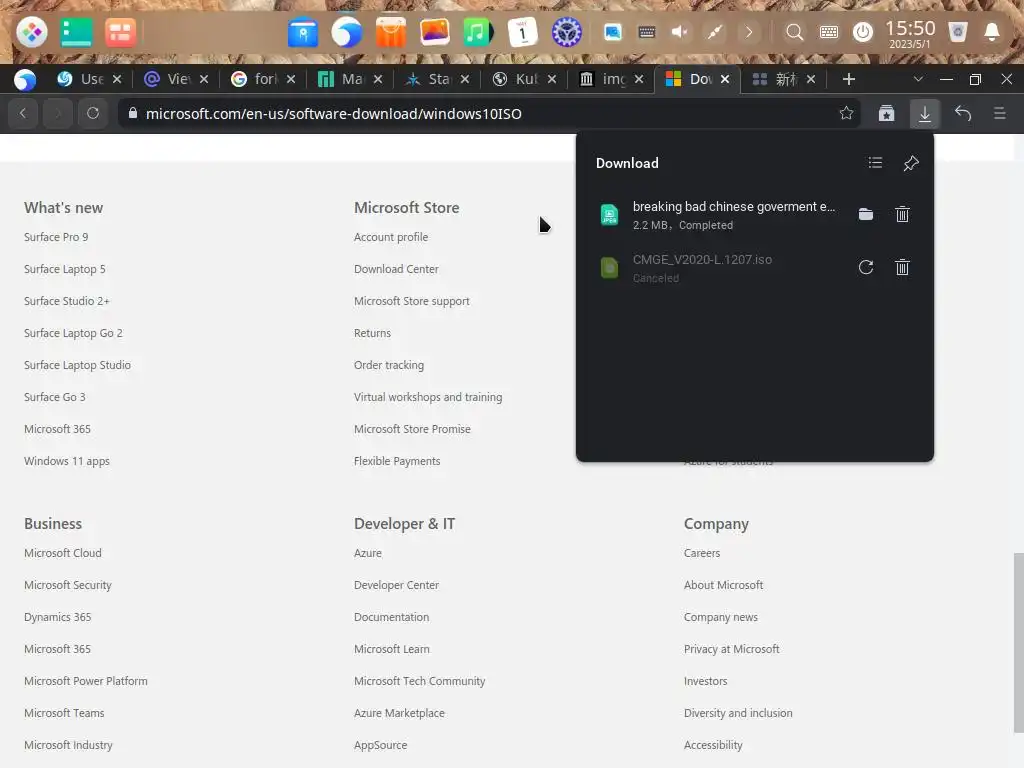This screenshot has height=768, width=1024.
Task: Open the Windows 11 apps link
Action: pyautogui.click(x=67, y=461)
